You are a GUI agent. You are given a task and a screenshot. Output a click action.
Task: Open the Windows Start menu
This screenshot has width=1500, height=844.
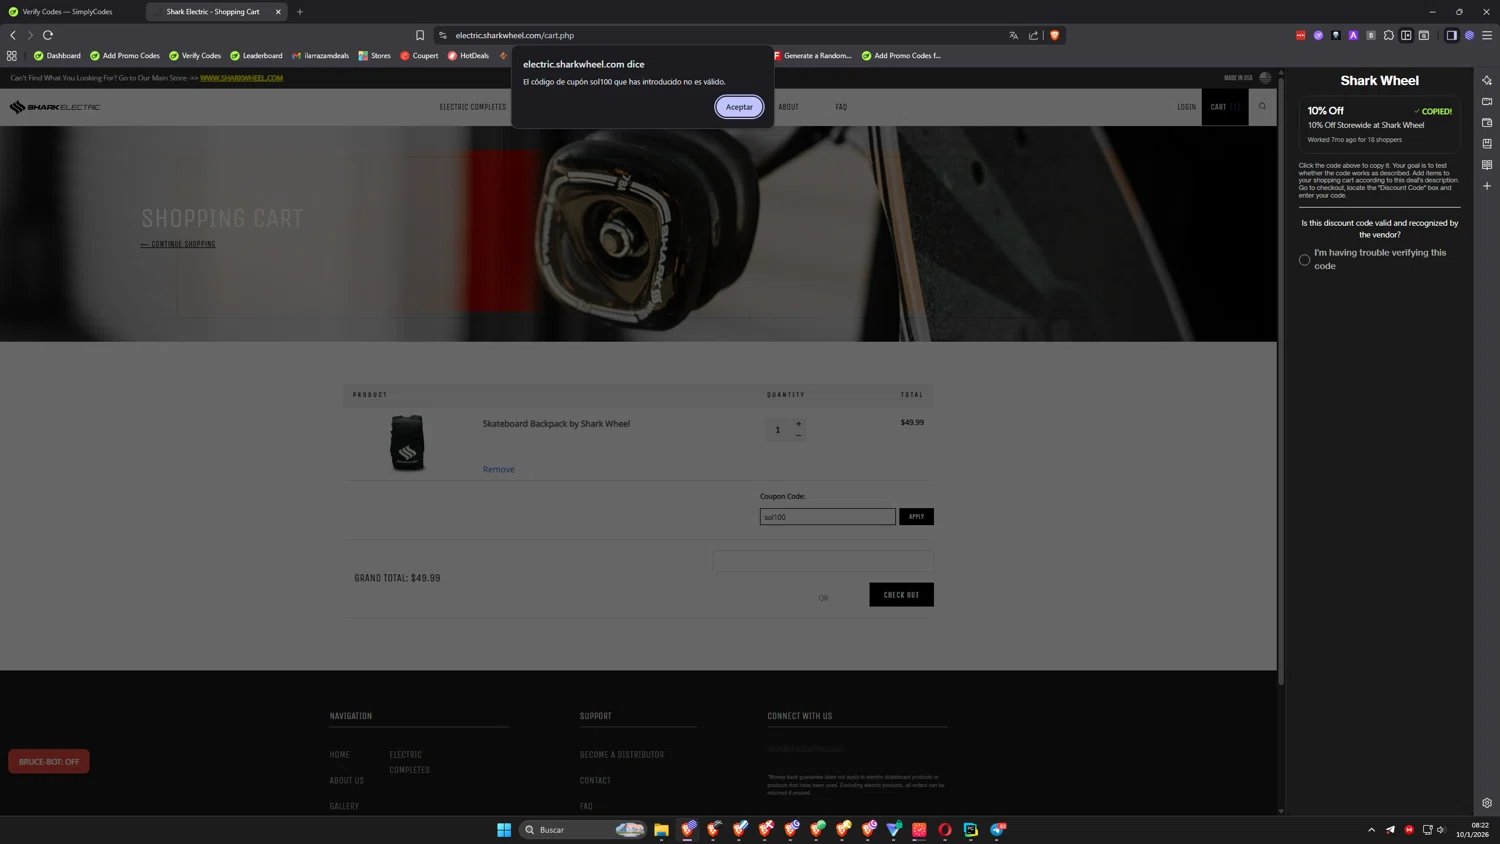coord(504,830)
